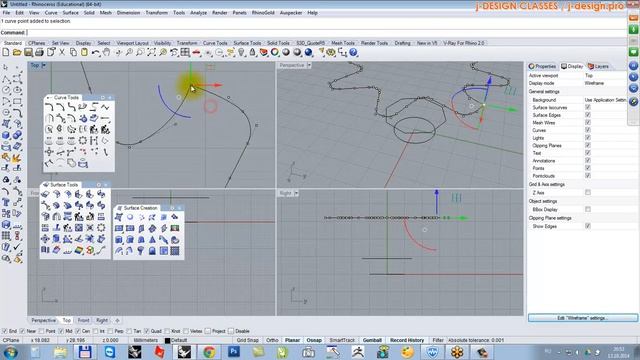Click the Print icon in the toolbar
Image resolution: width=640 pixels, height=360 pixels.
coord(39,52)
